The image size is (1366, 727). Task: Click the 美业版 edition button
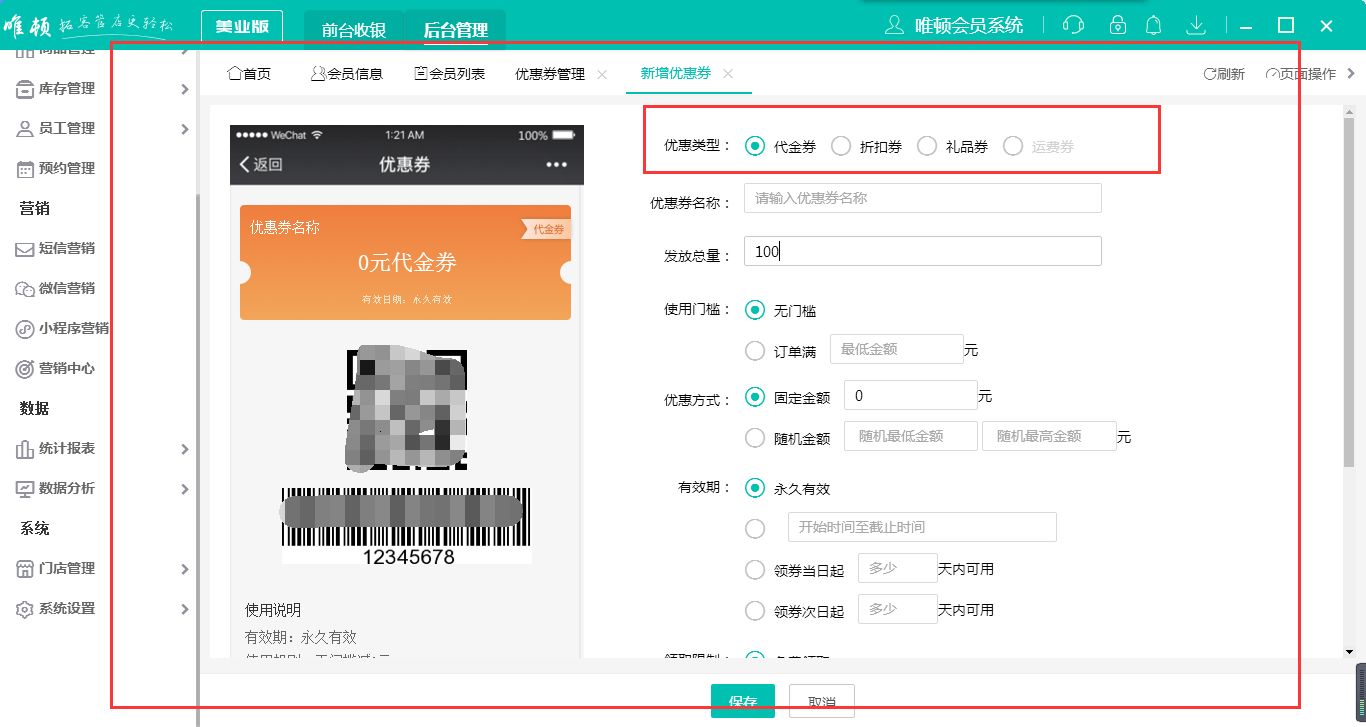(242, 26)
